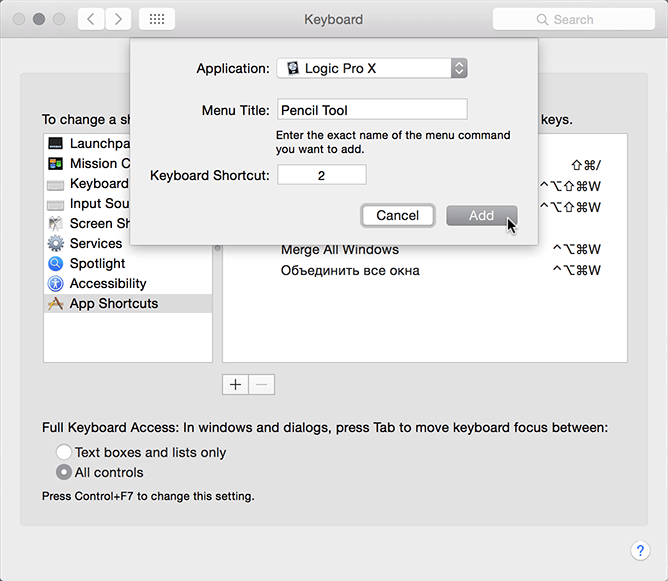This screenshot has height=581, width=668.
Task: Show all preferences grid button
Action: point(157,19)
